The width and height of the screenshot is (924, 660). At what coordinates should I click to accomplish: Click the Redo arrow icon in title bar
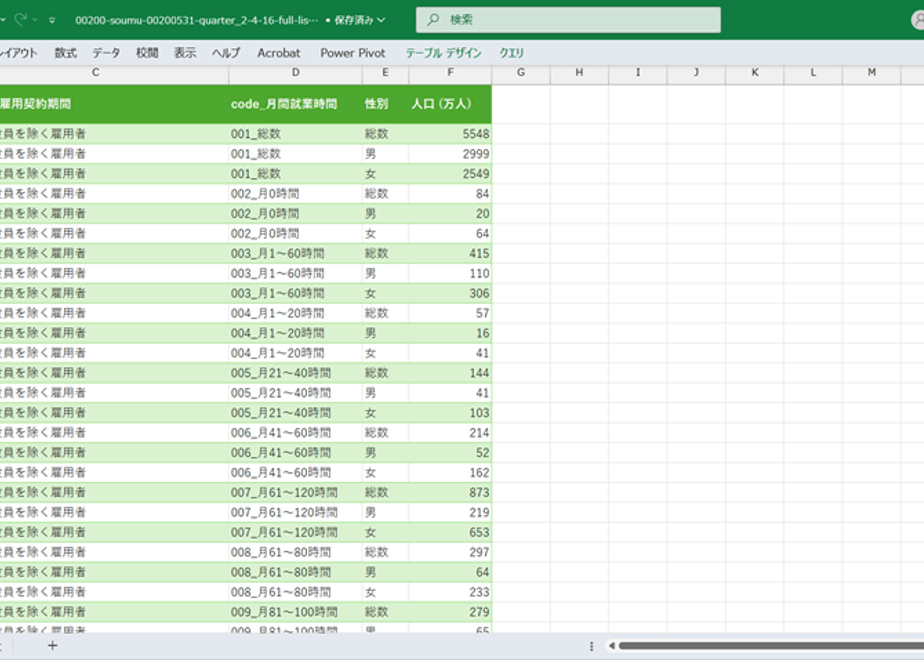21,19
